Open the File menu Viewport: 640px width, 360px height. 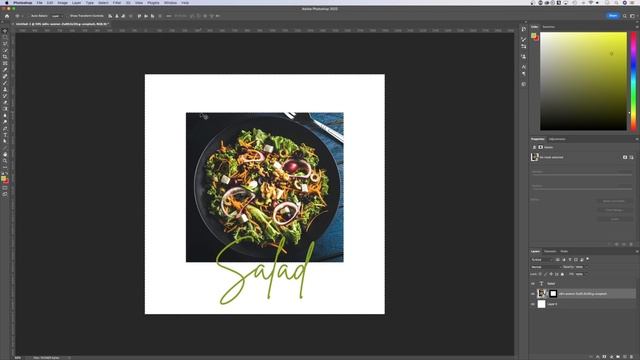[x=40, y=2]
